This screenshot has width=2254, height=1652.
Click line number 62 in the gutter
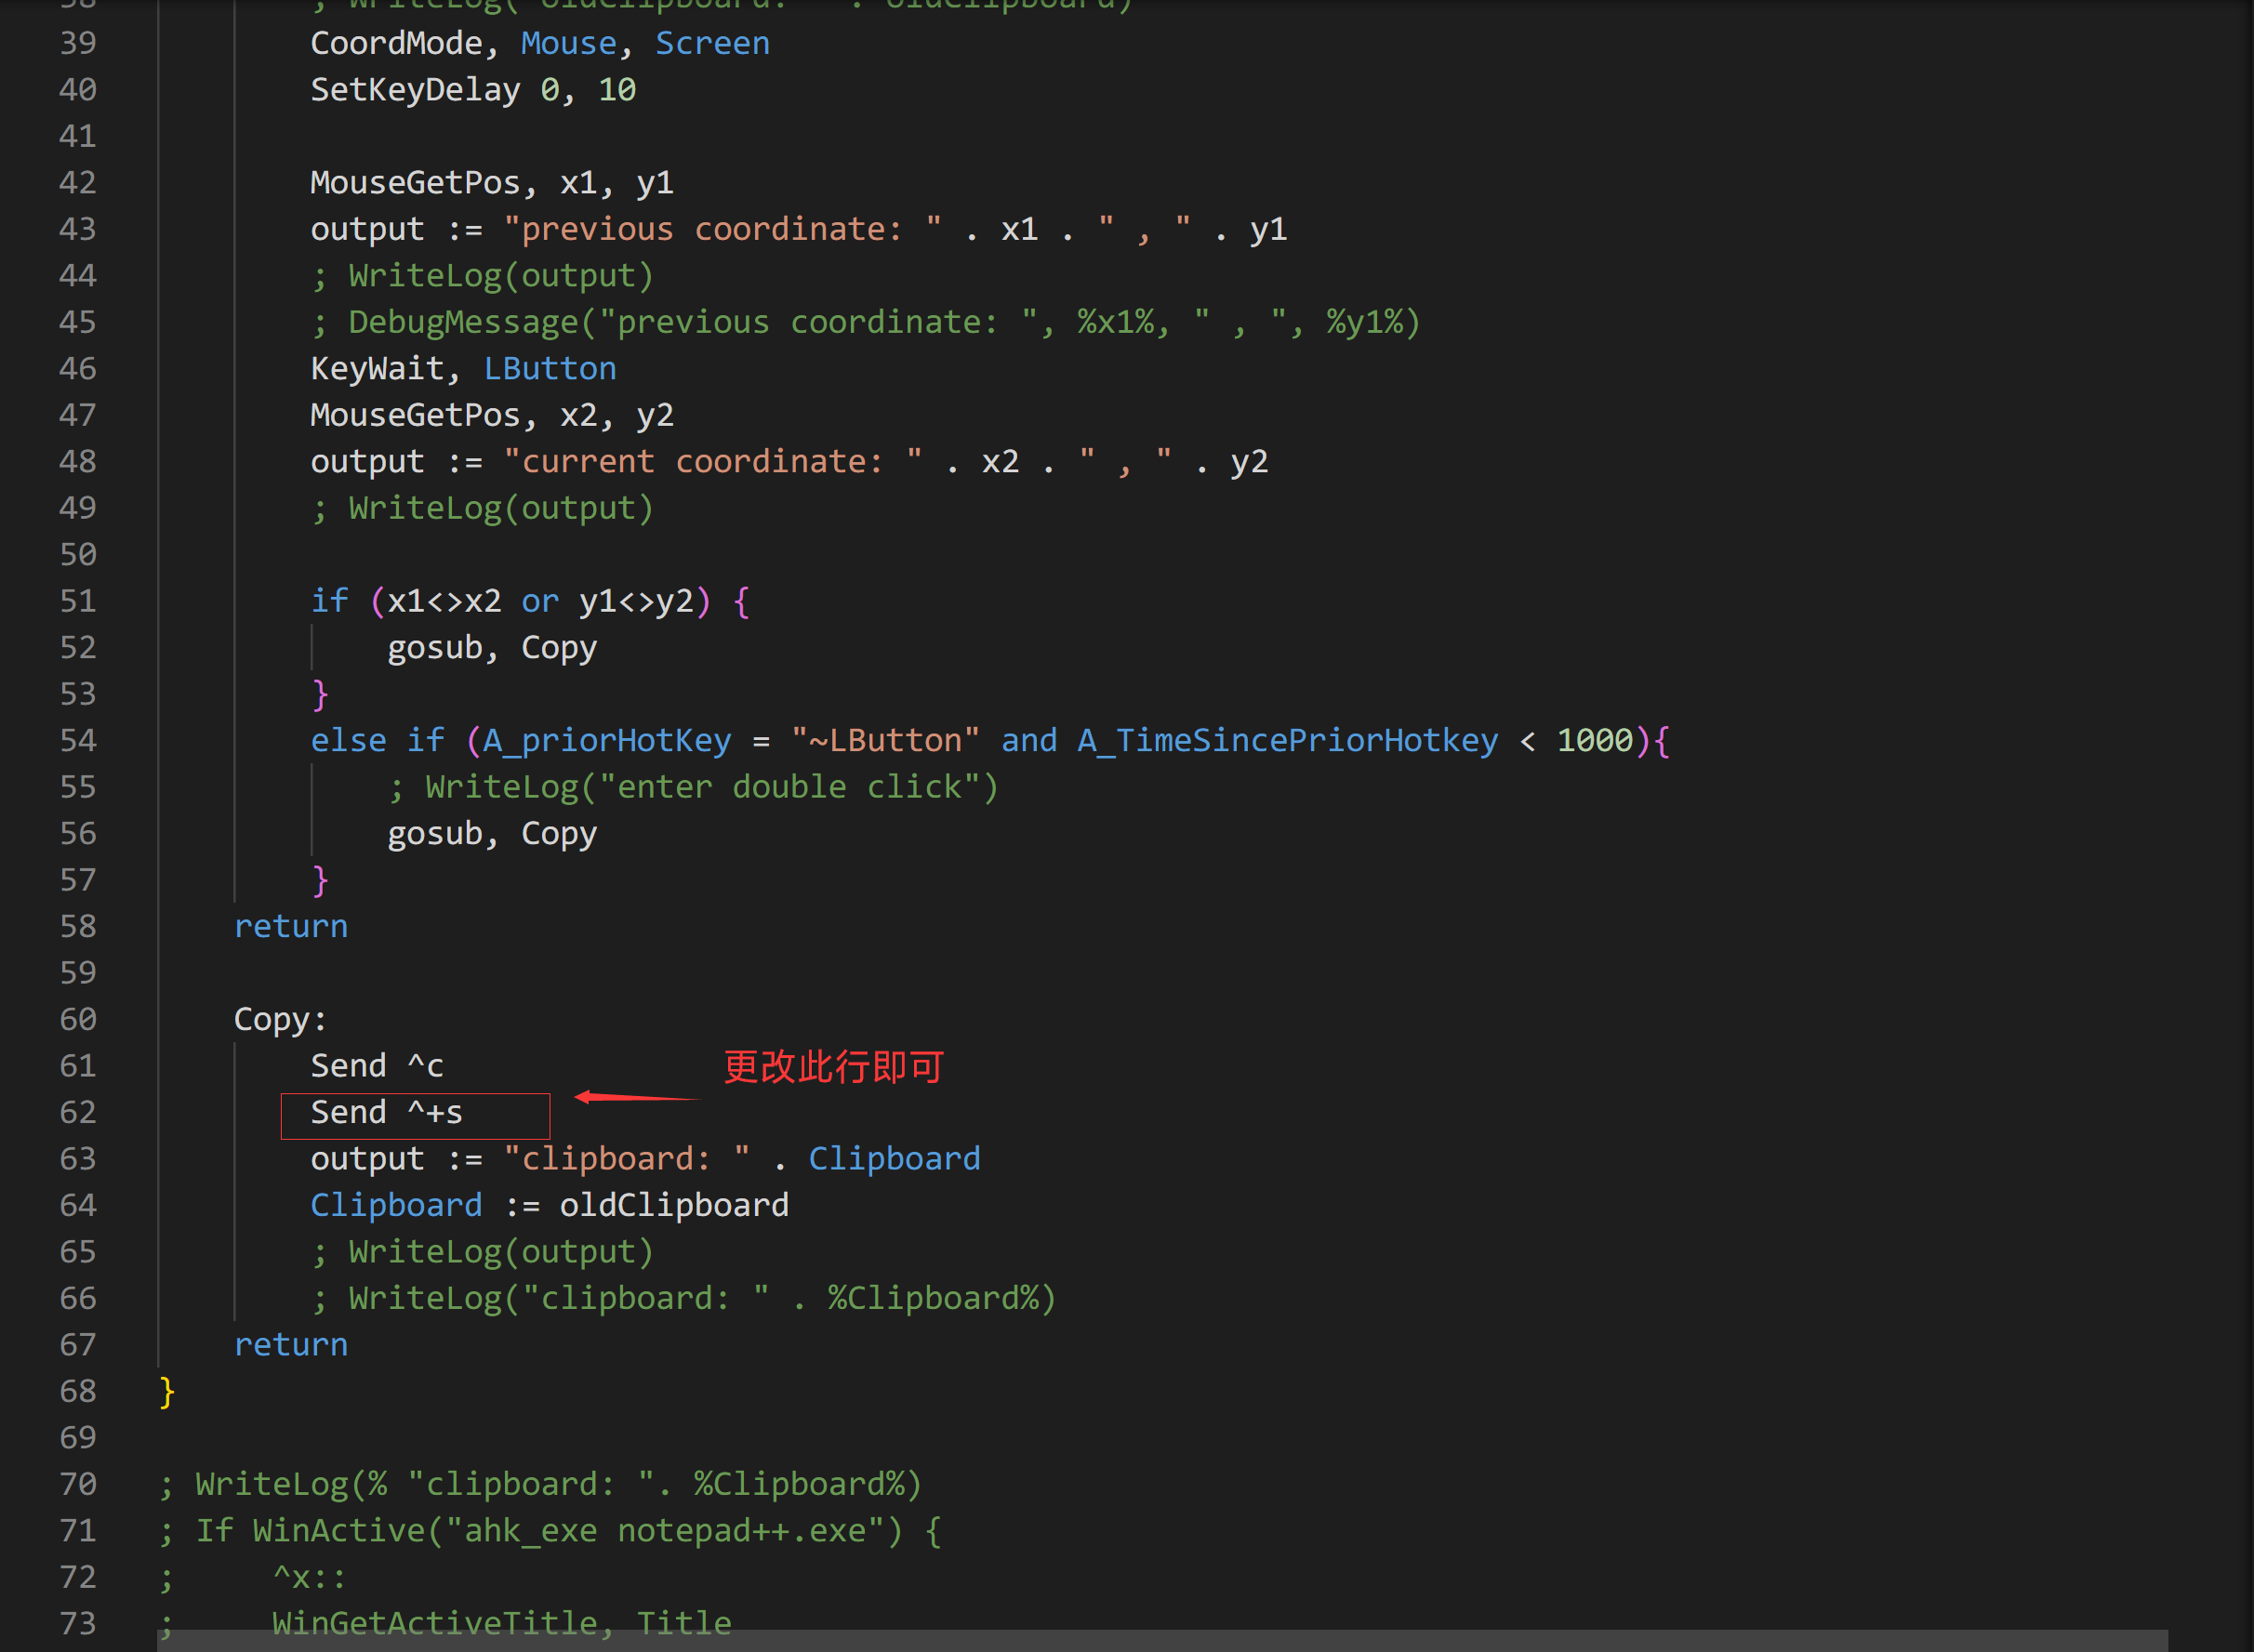click(78, 1112)
